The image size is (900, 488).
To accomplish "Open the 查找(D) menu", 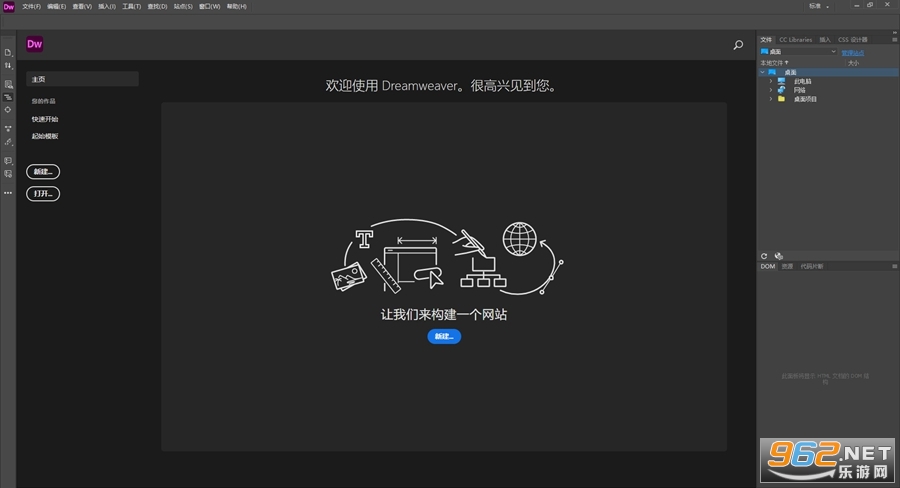I will 157,6.
